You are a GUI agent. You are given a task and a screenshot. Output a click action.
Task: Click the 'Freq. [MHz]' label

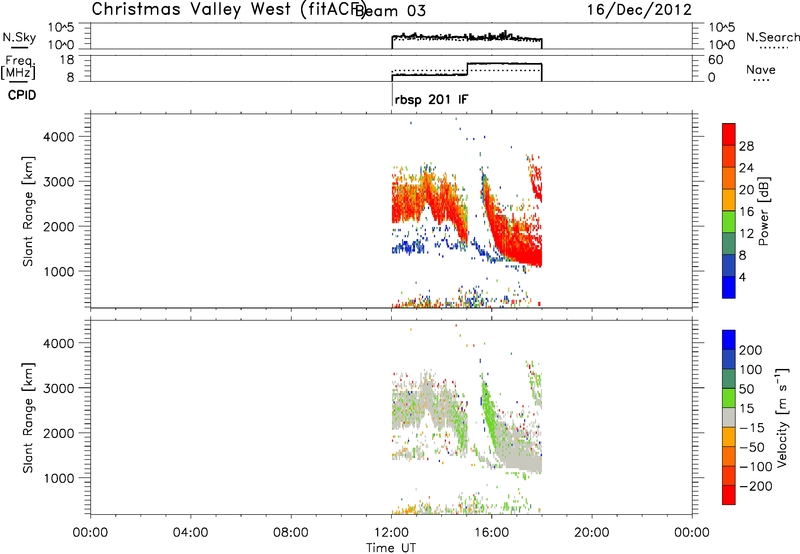point(18,67)
